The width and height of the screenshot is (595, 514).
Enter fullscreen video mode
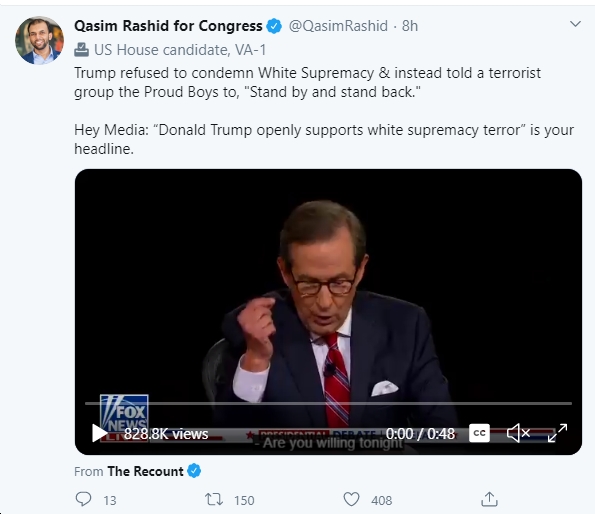(557, 433)
